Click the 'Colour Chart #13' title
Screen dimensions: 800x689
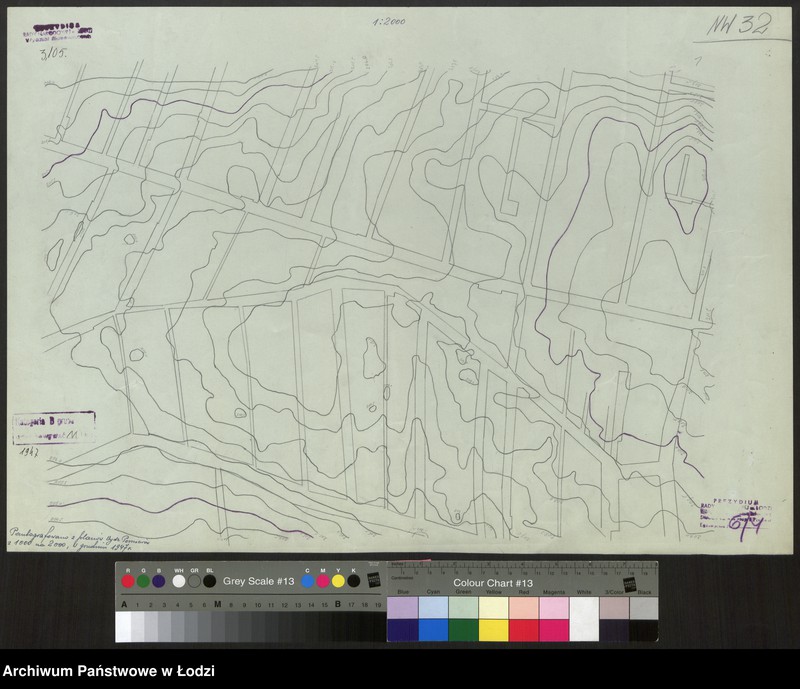[493, 582]
